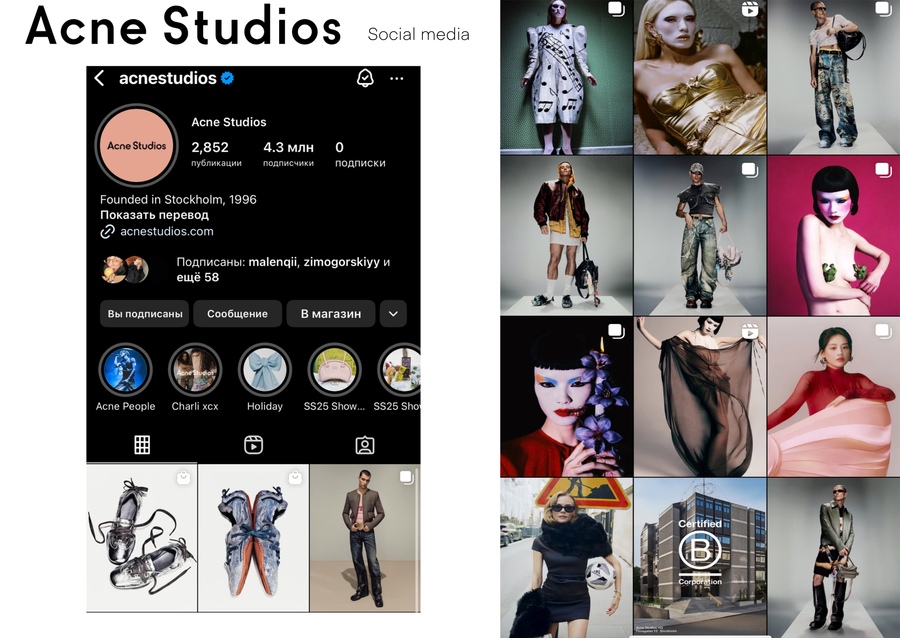This screenshot has width=900, height=638.
Task: Open the 0 подписки following list
Action: click(360, 154)
